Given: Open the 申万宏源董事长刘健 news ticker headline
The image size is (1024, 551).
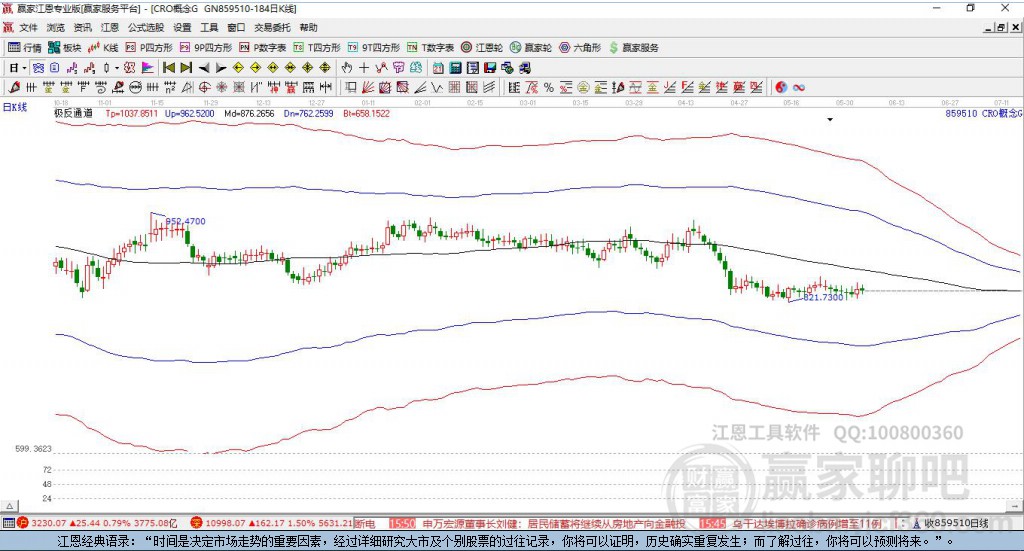Looking at the screenshot, I should pos(554,524).
